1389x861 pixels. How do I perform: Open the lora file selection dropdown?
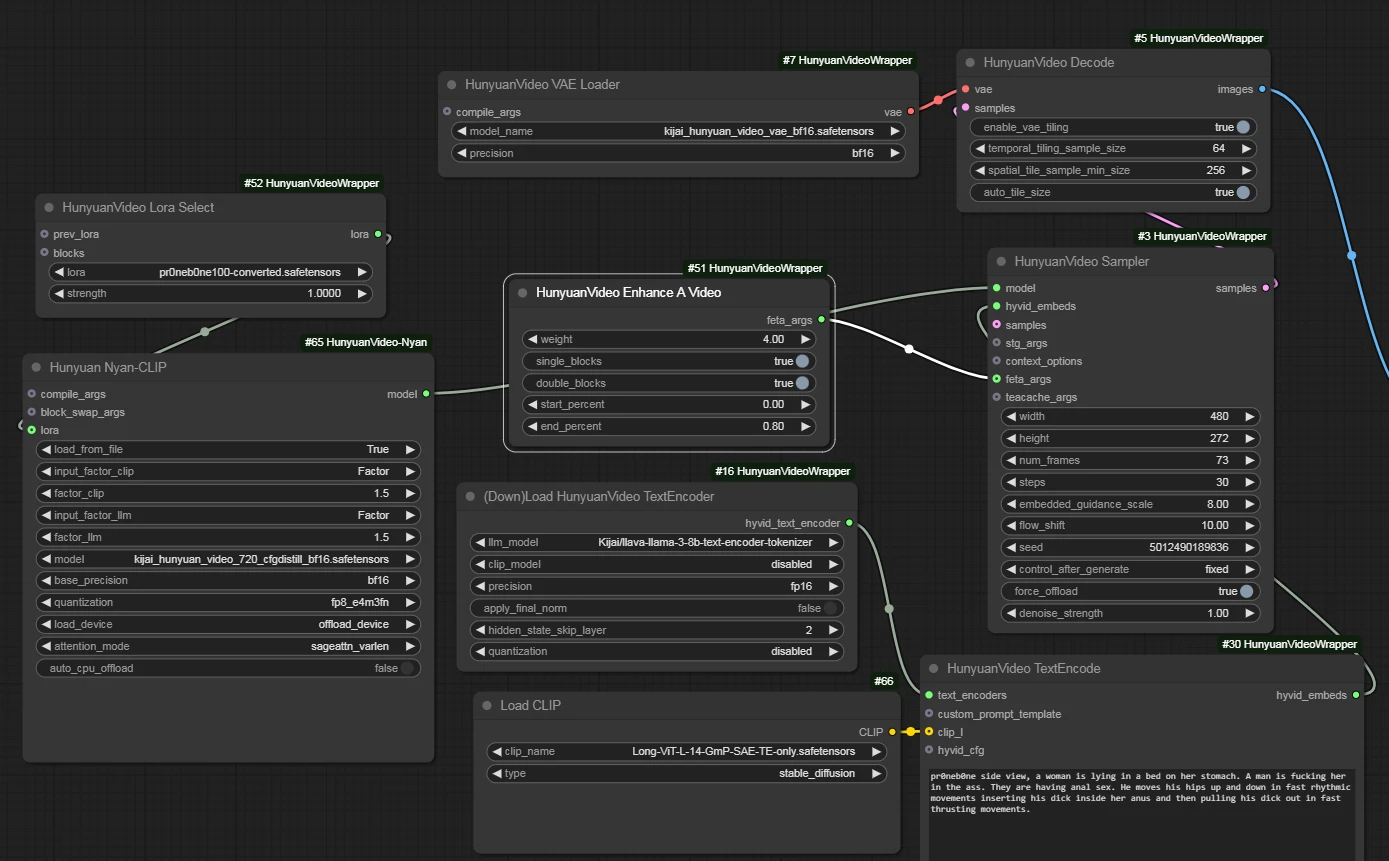click(210, 272)
